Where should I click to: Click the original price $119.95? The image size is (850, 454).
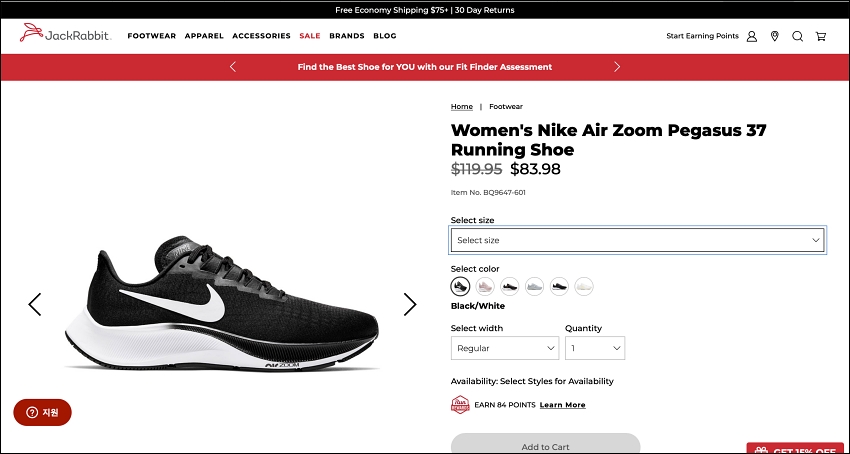476,169
